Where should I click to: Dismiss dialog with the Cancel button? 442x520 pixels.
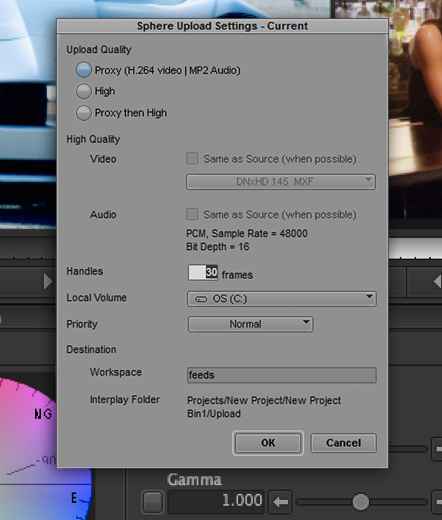(344, 443)
